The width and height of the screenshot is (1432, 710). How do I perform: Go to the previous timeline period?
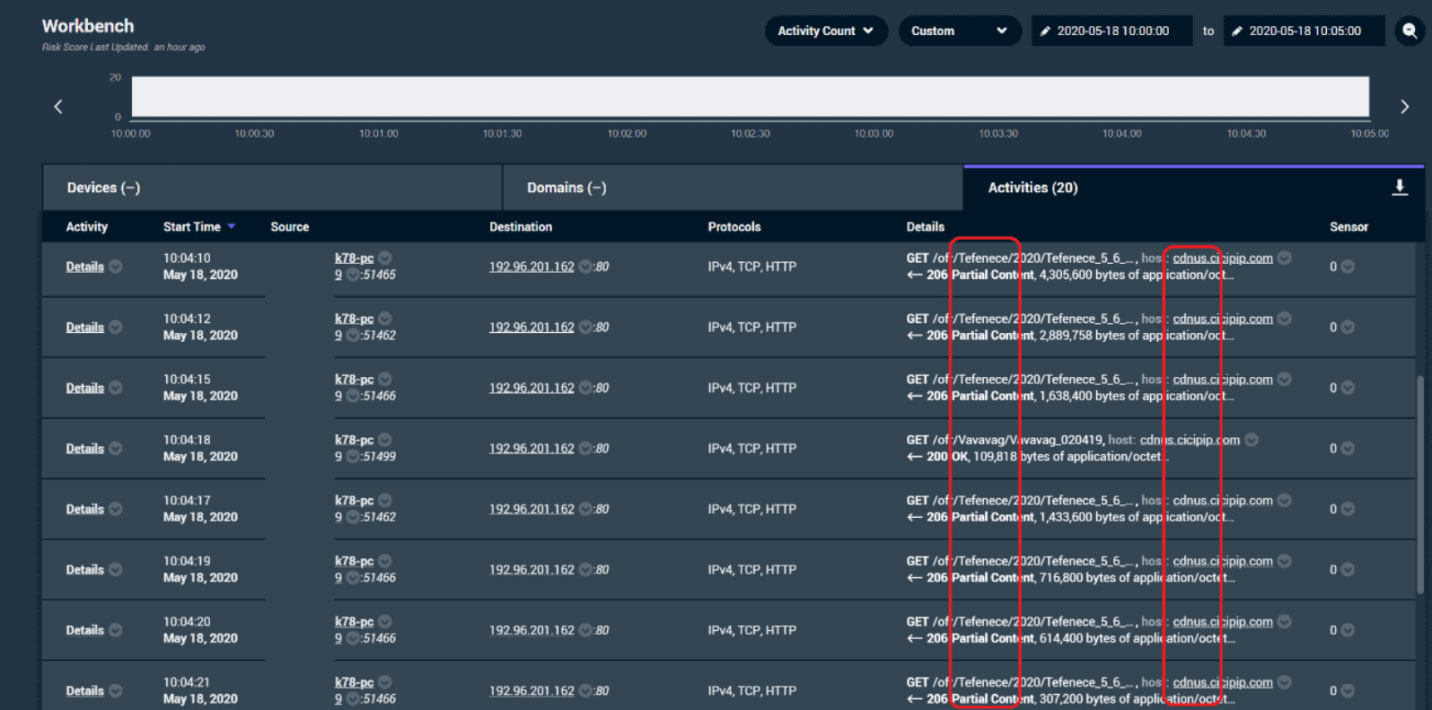58,106
